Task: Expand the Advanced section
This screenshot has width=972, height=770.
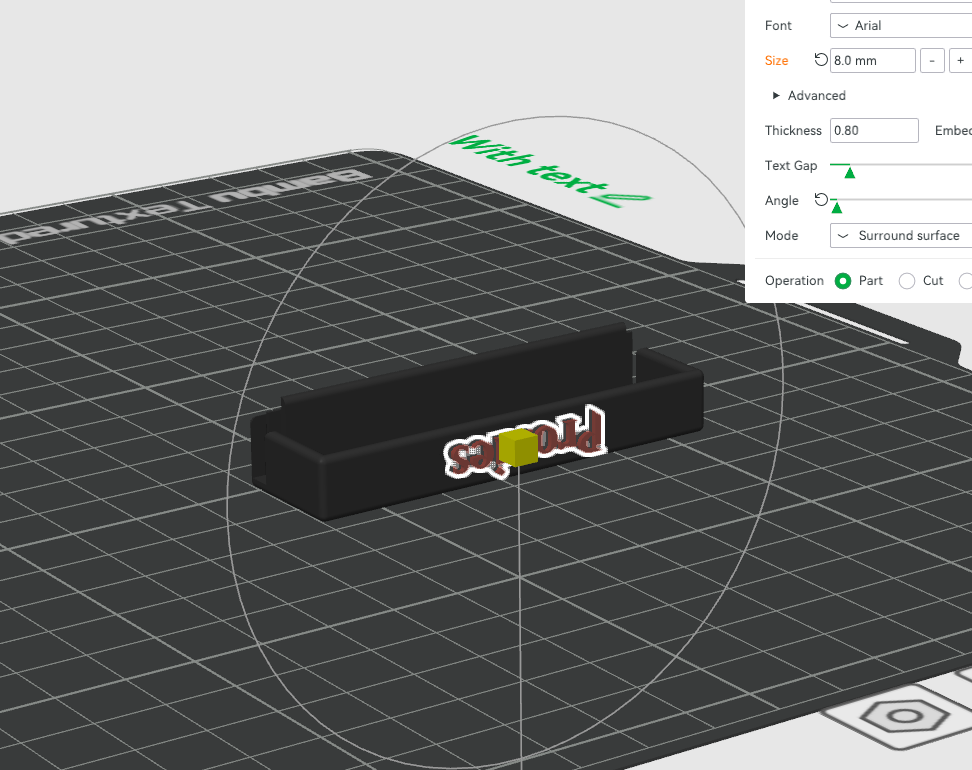Action: click(x=809, y=95)
